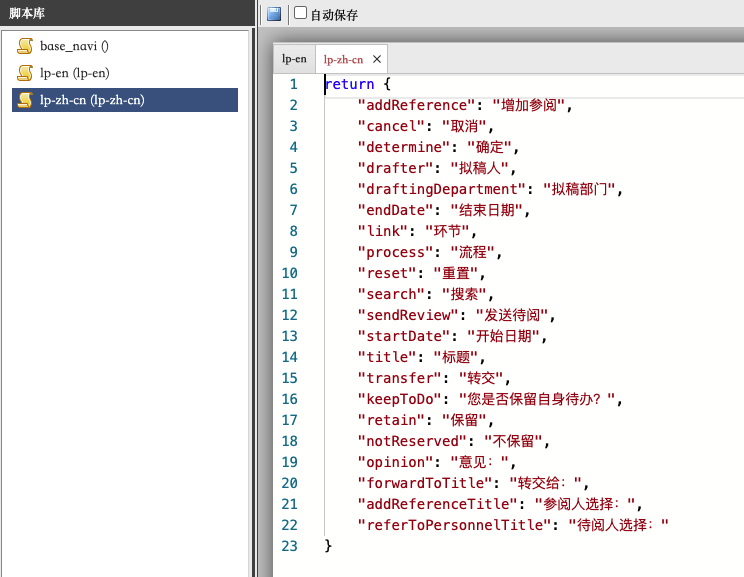Click line number 23 in gutter
Image resolution: width=744 pixels, height=577 pixels.
[289, 546]
